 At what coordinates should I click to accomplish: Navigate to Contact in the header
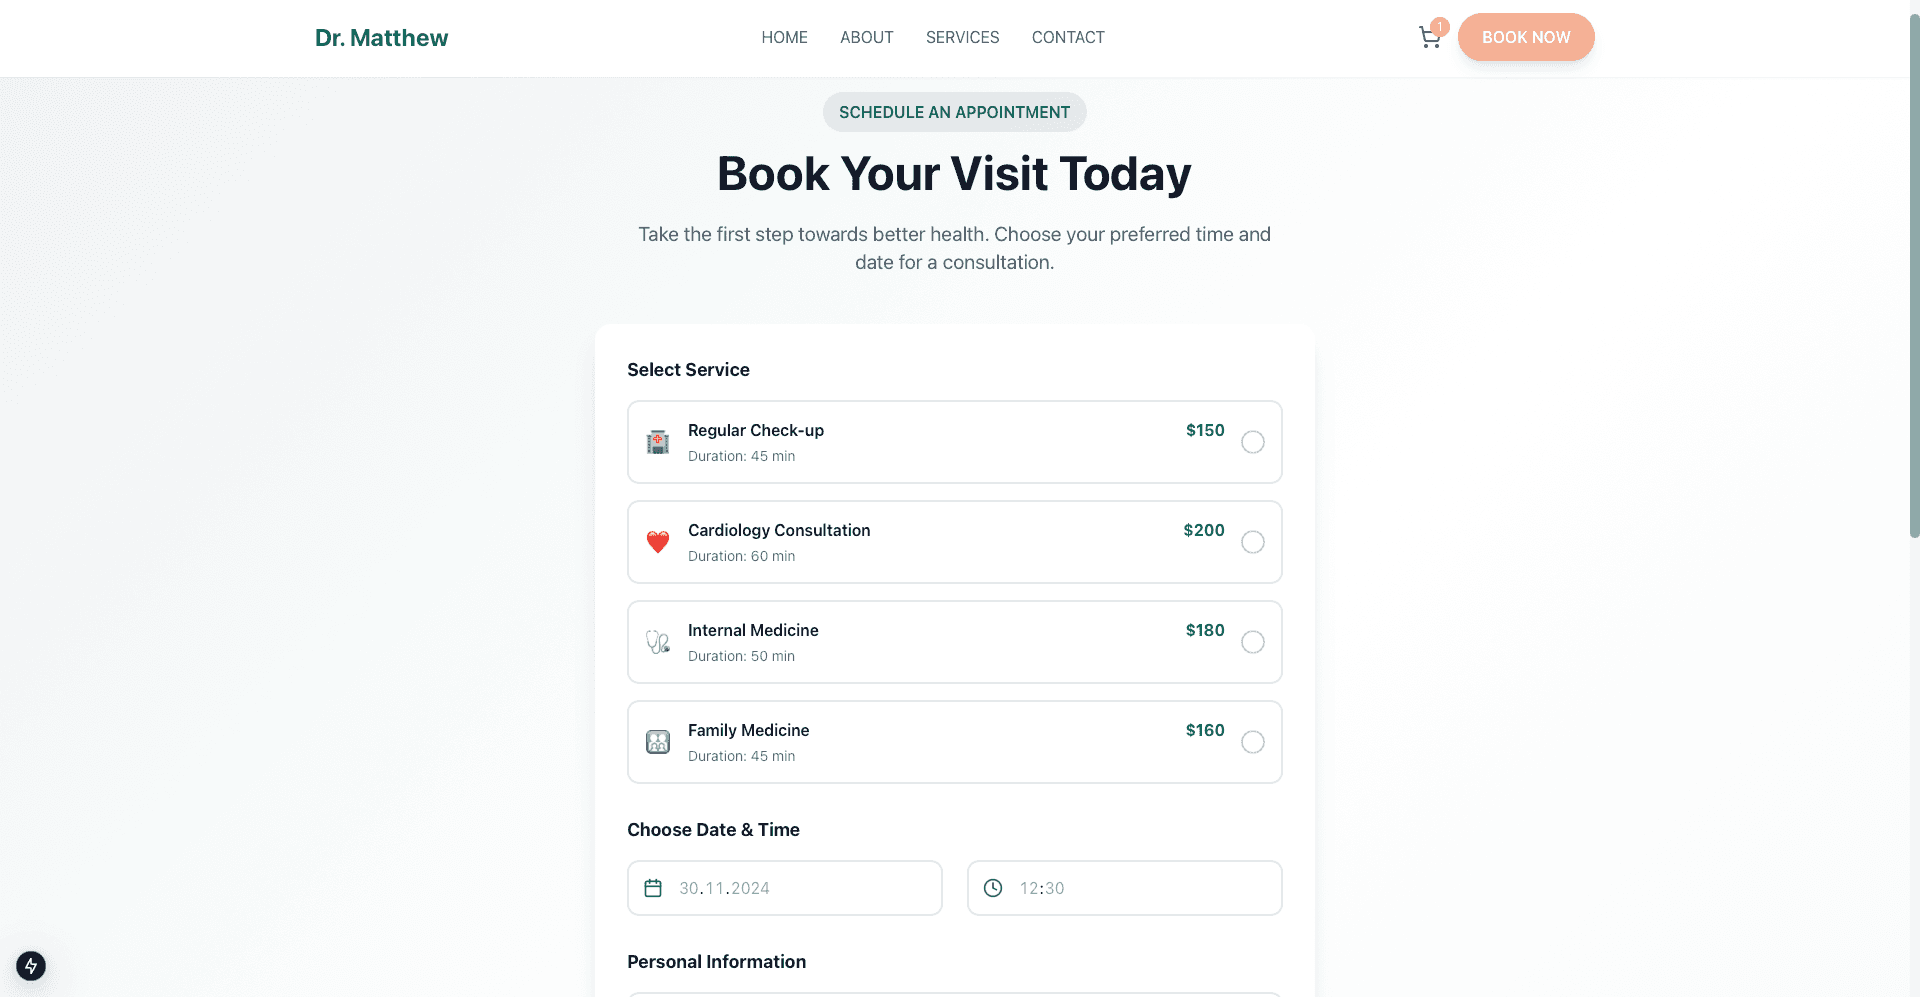pyautogui.click(x=1068, y=38)
